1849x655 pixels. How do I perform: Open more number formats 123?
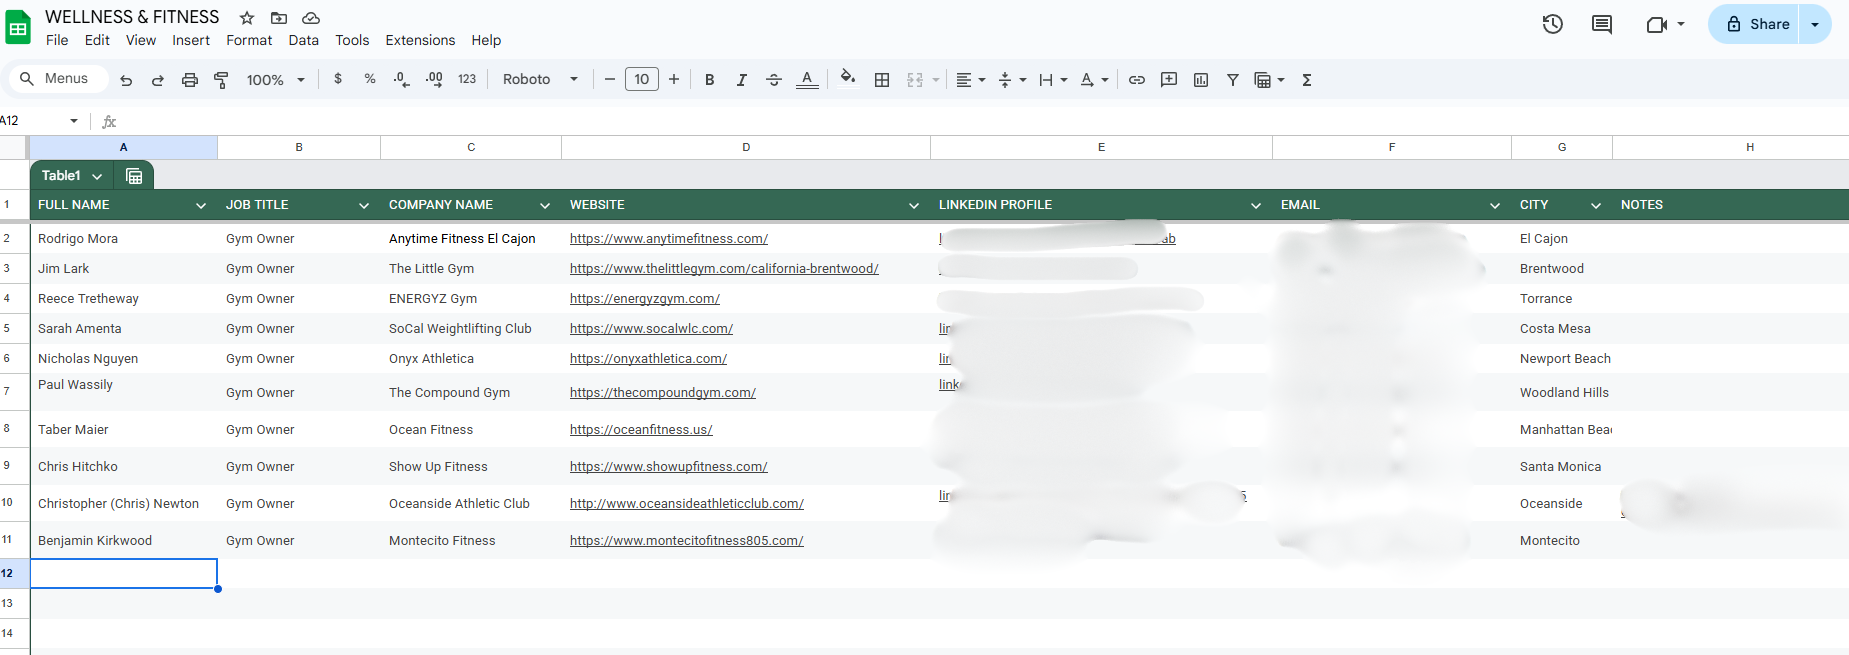467,79
